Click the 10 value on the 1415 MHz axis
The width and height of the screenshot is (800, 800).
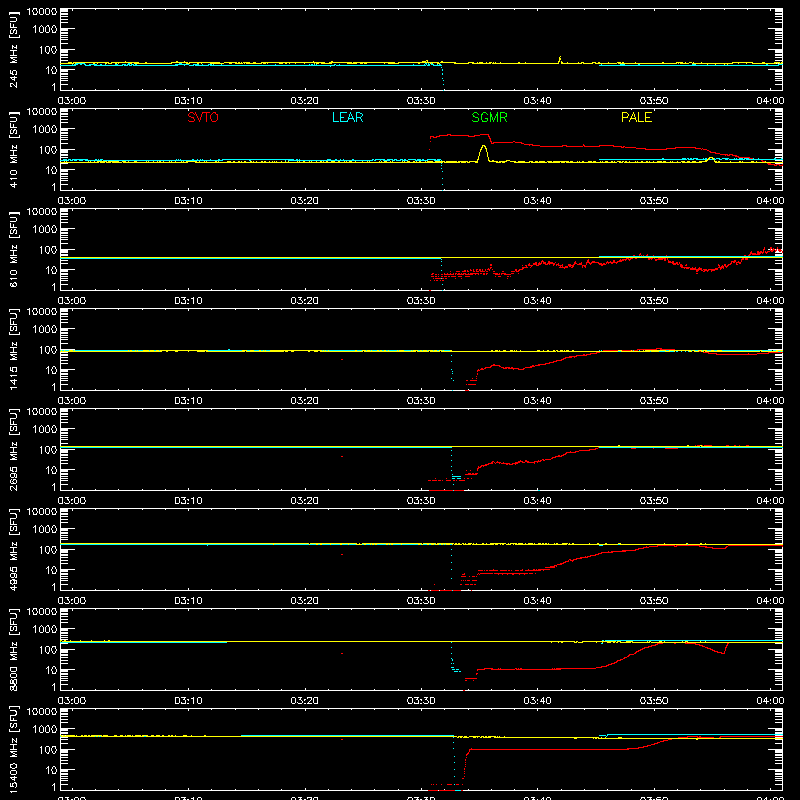tap(51, 370)
